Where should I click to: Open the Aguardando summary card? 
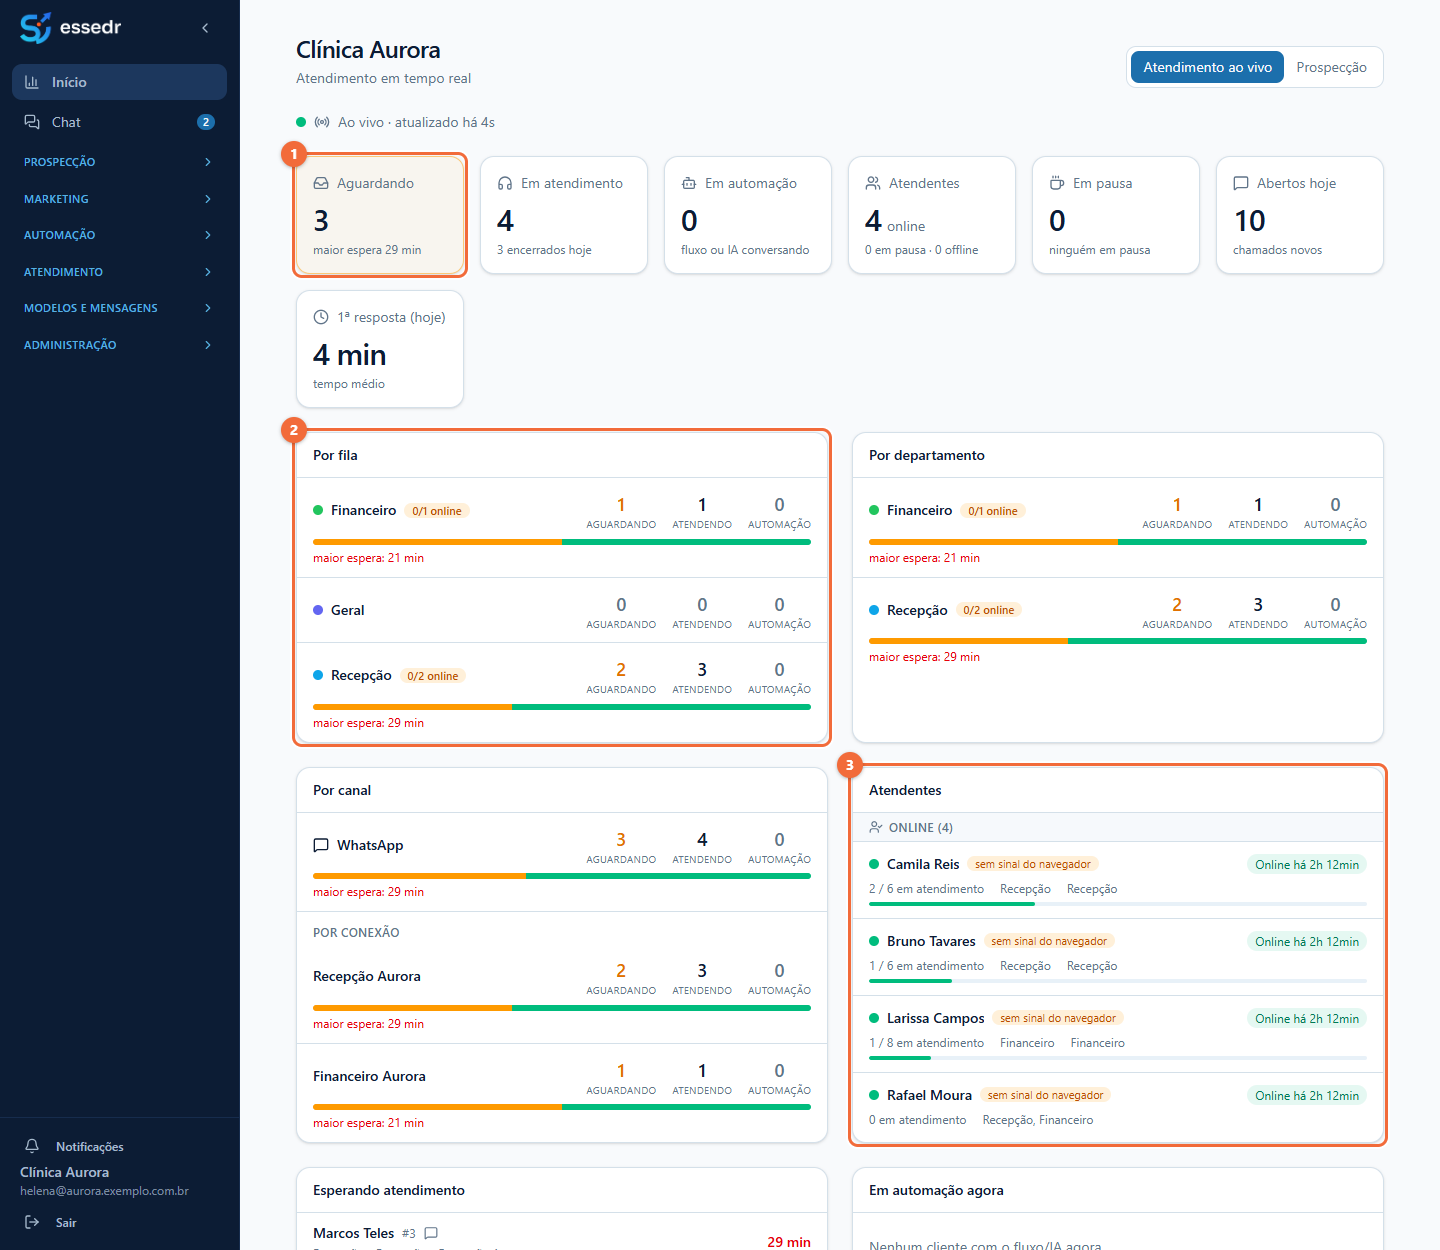380,215
